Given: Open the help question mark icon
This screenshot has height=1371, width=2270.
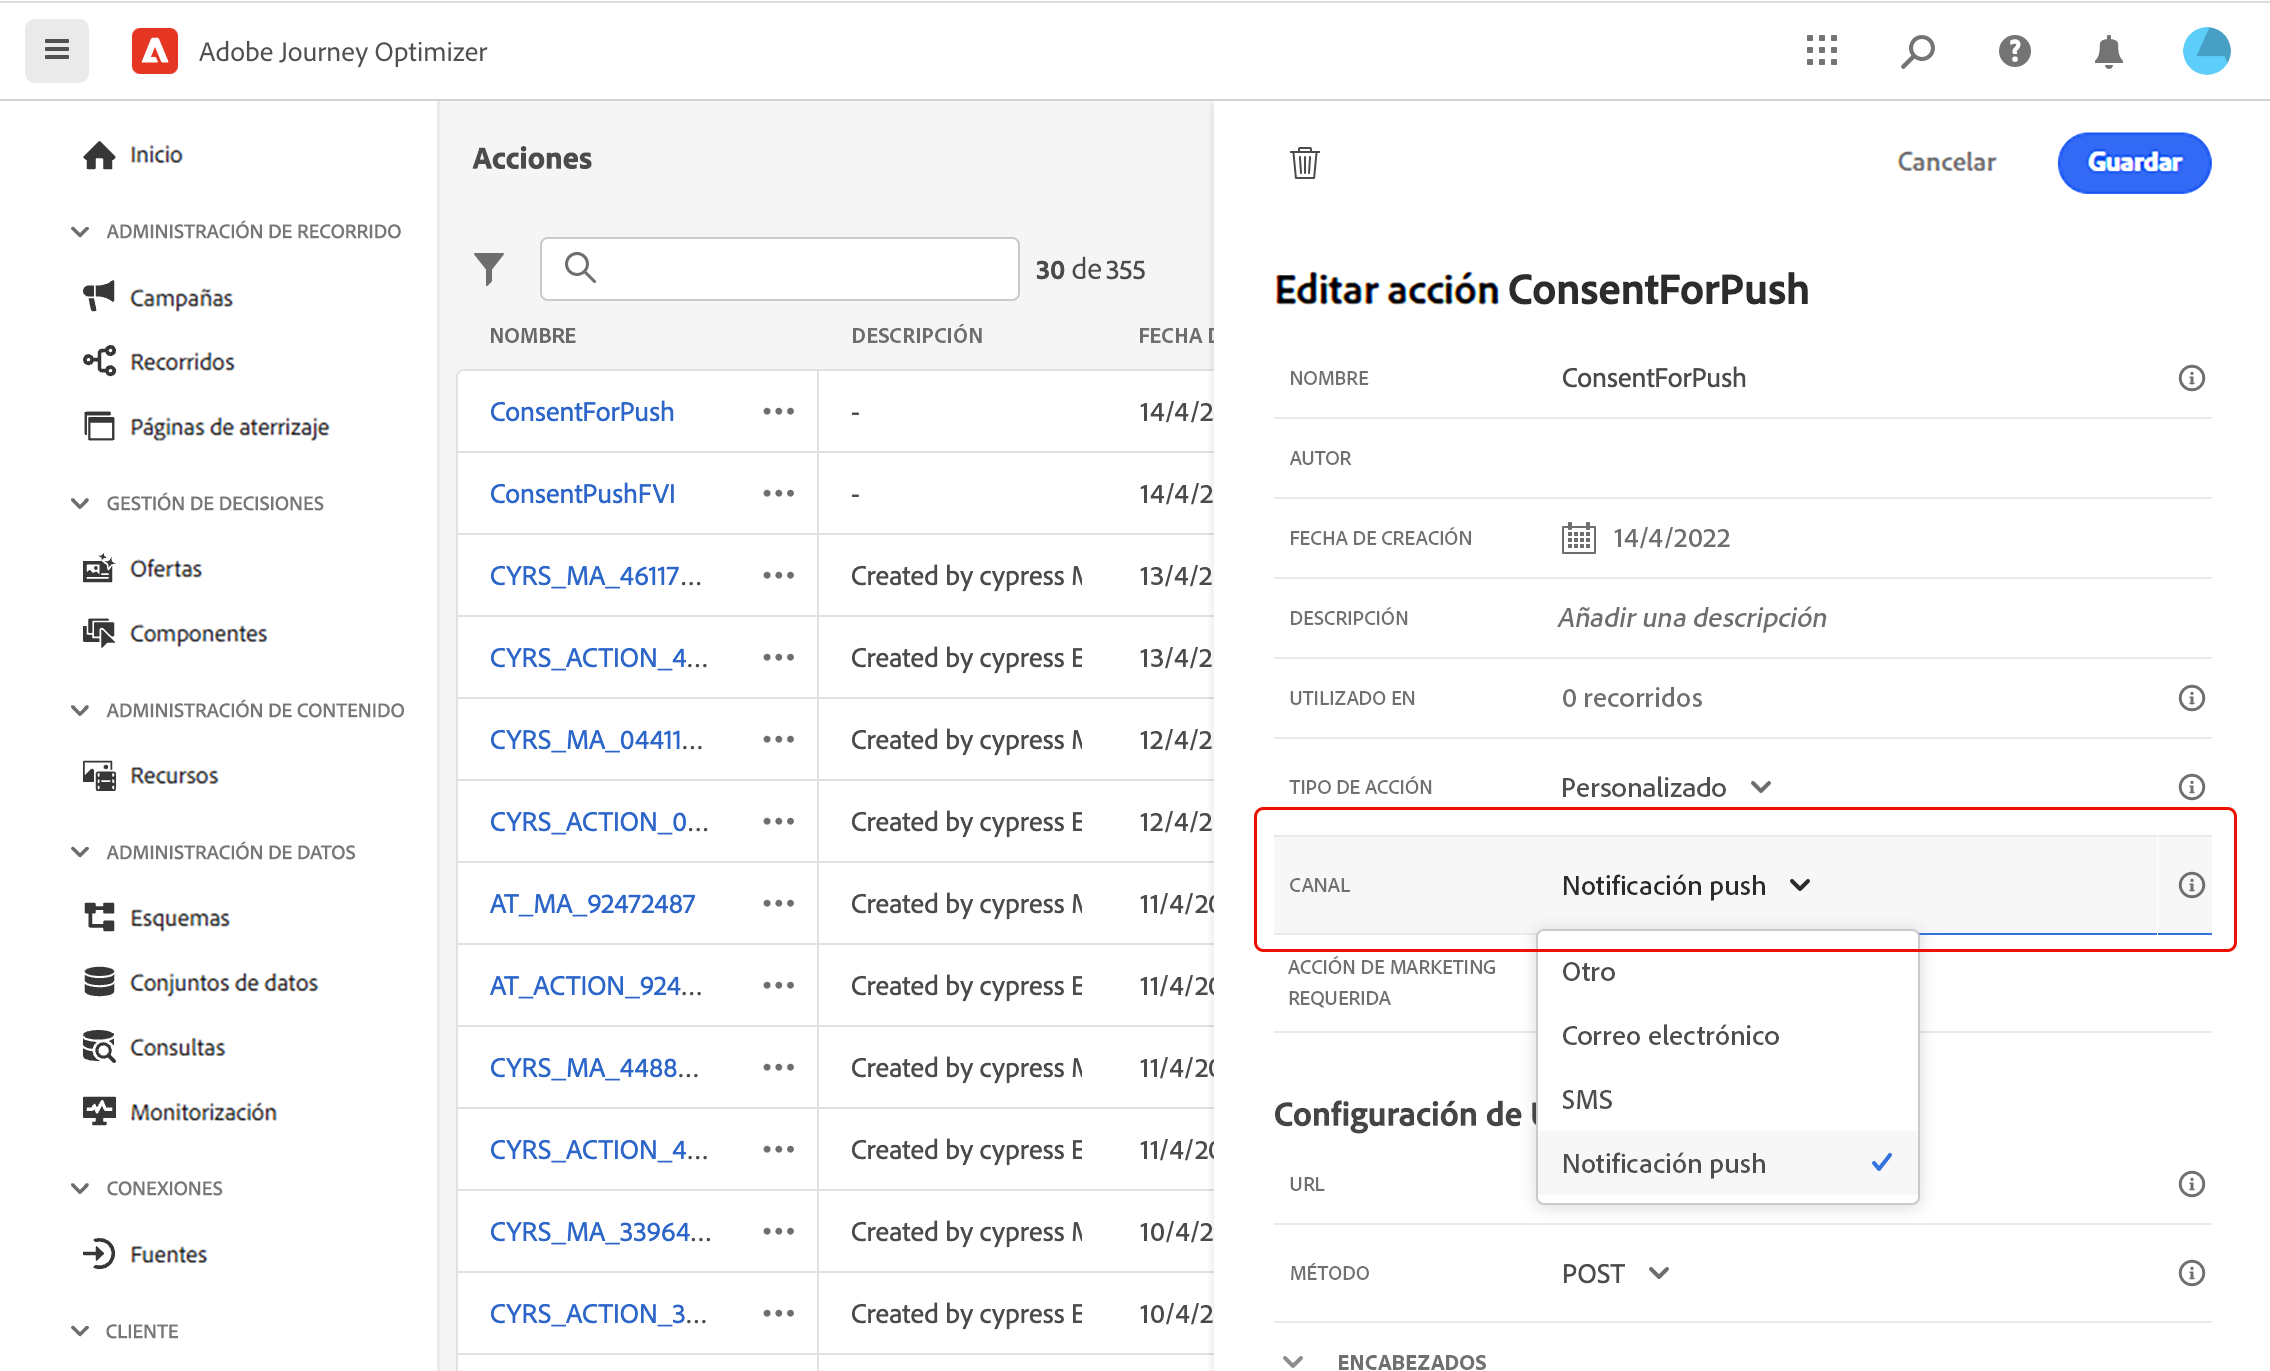Looking at the screenshot, I should coord(2014,51).
